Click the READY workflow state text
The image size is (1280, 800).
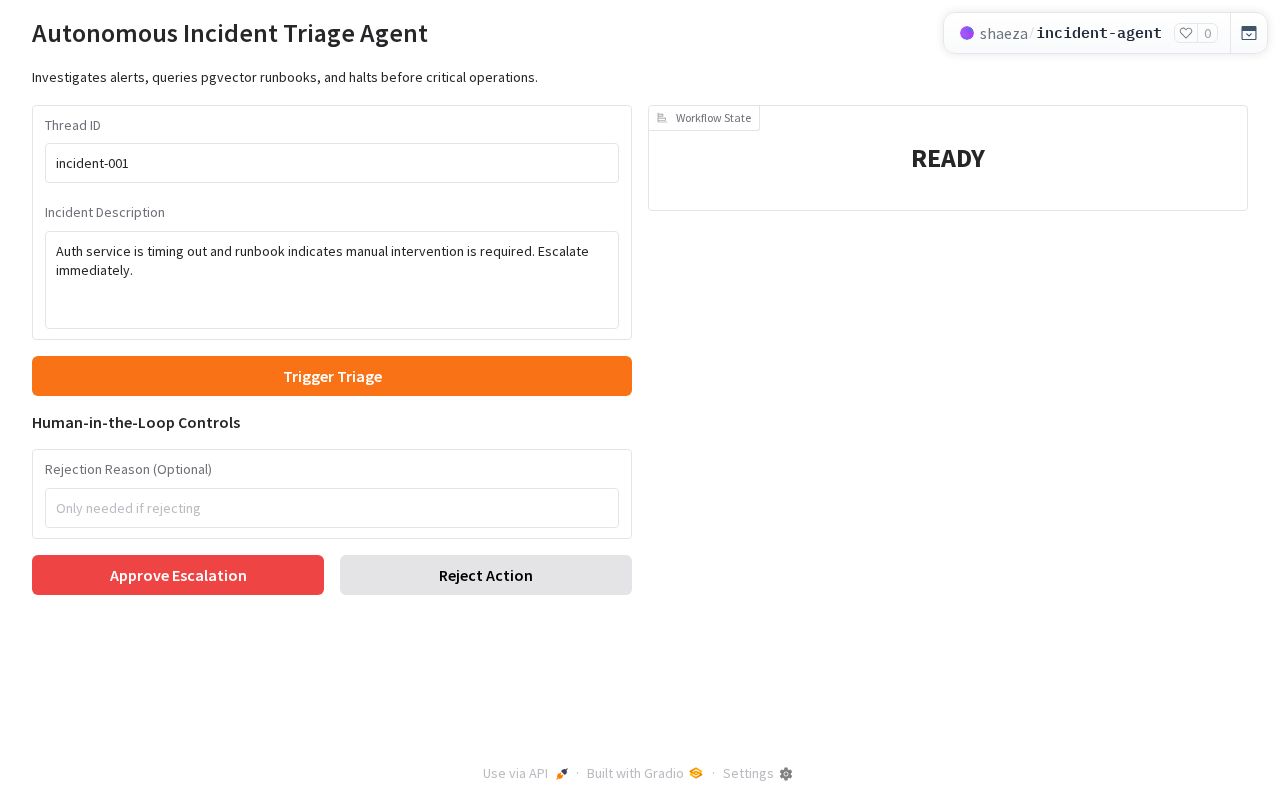point(948,159)
